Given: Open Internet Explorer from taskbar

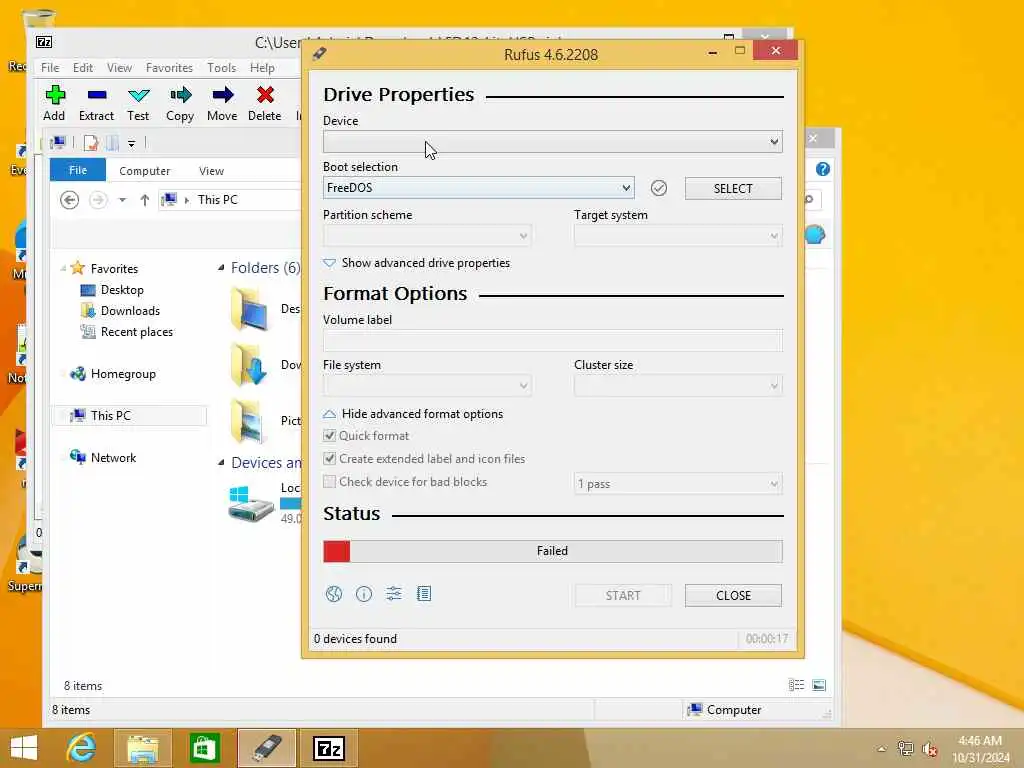Looking at the screenshot, I should 81,748.
